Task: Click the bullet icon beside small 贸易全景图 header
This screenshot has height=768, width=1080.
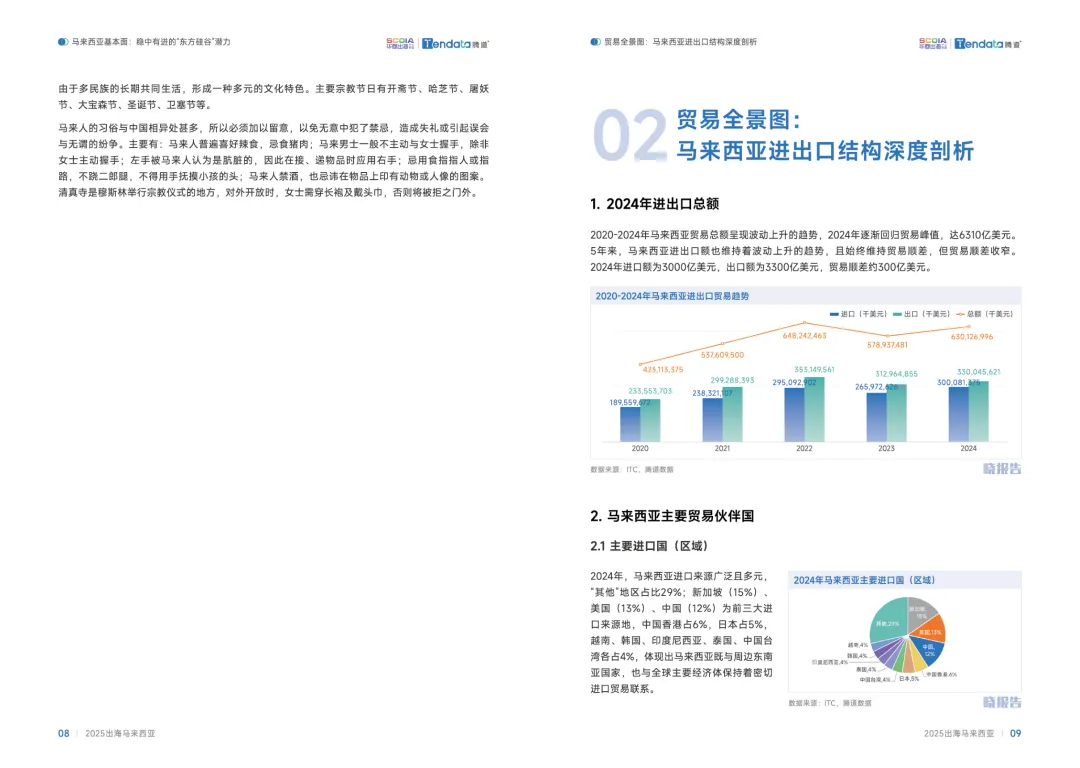Action: [x=595, y=42]
